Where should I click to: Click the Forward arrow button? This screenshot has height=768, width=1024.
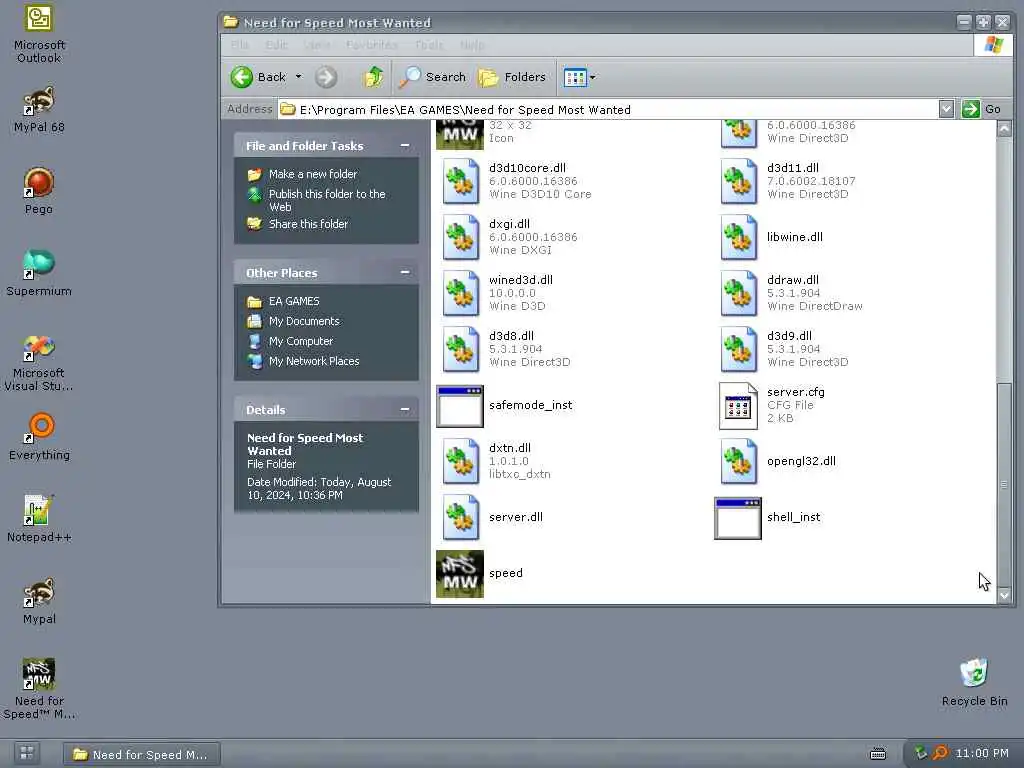(326, 77)
